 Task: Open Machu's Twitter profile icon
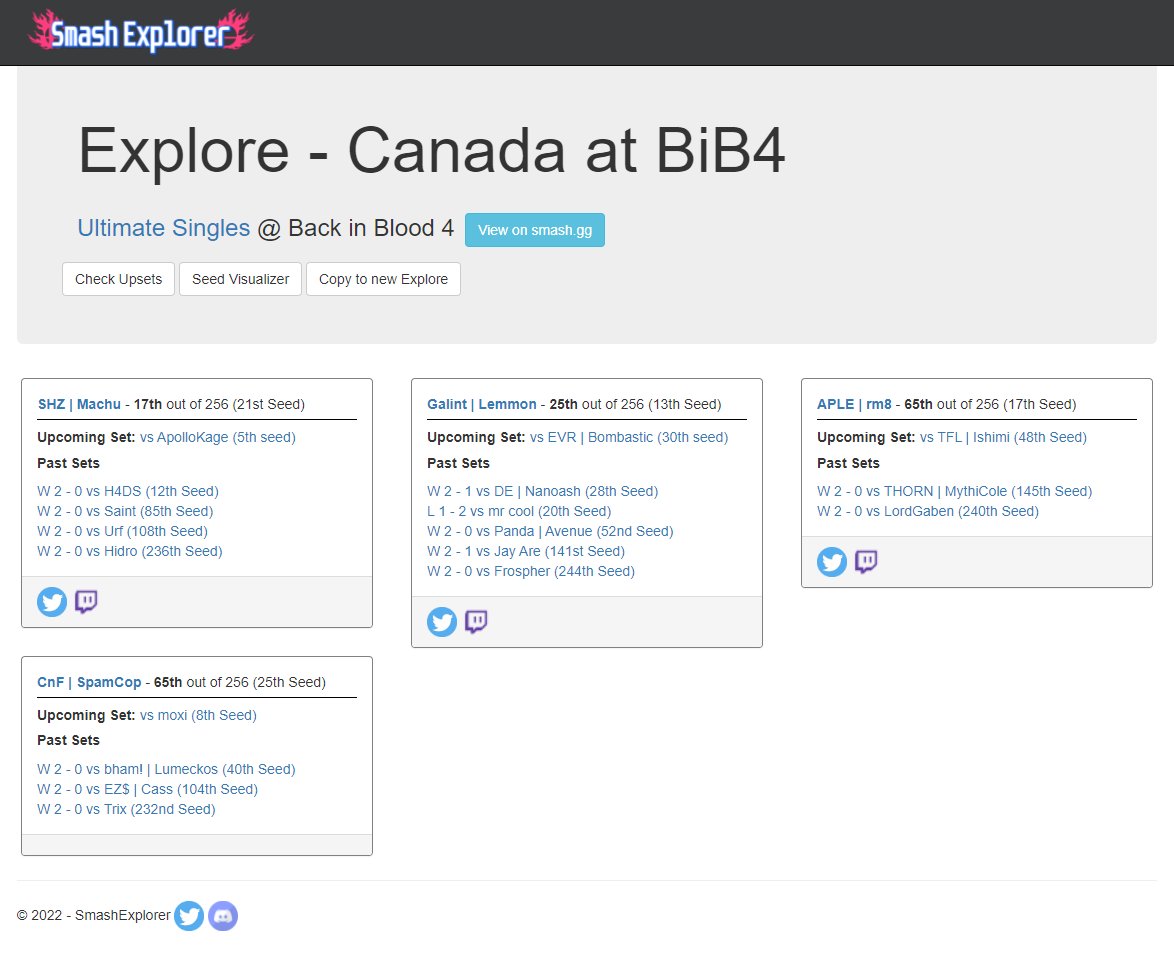tap(51, 602)
